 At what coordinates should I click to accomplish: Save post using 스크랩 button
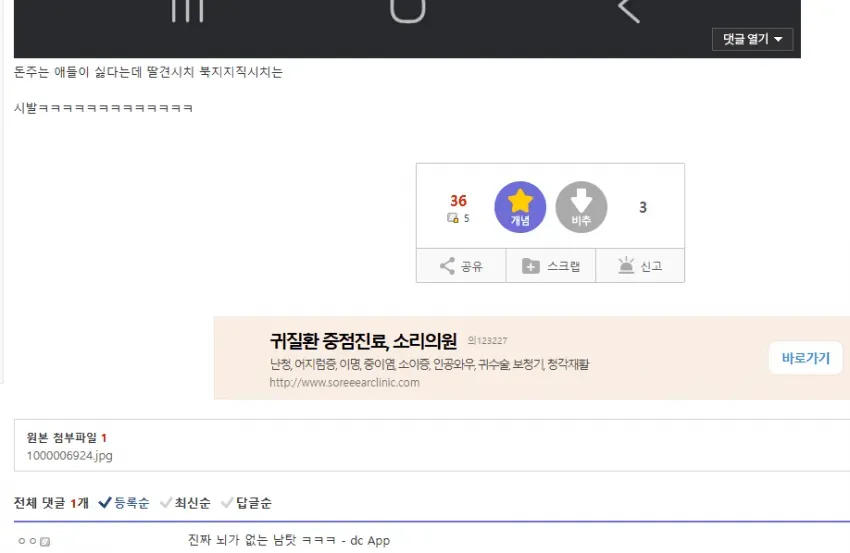(551, 266)
